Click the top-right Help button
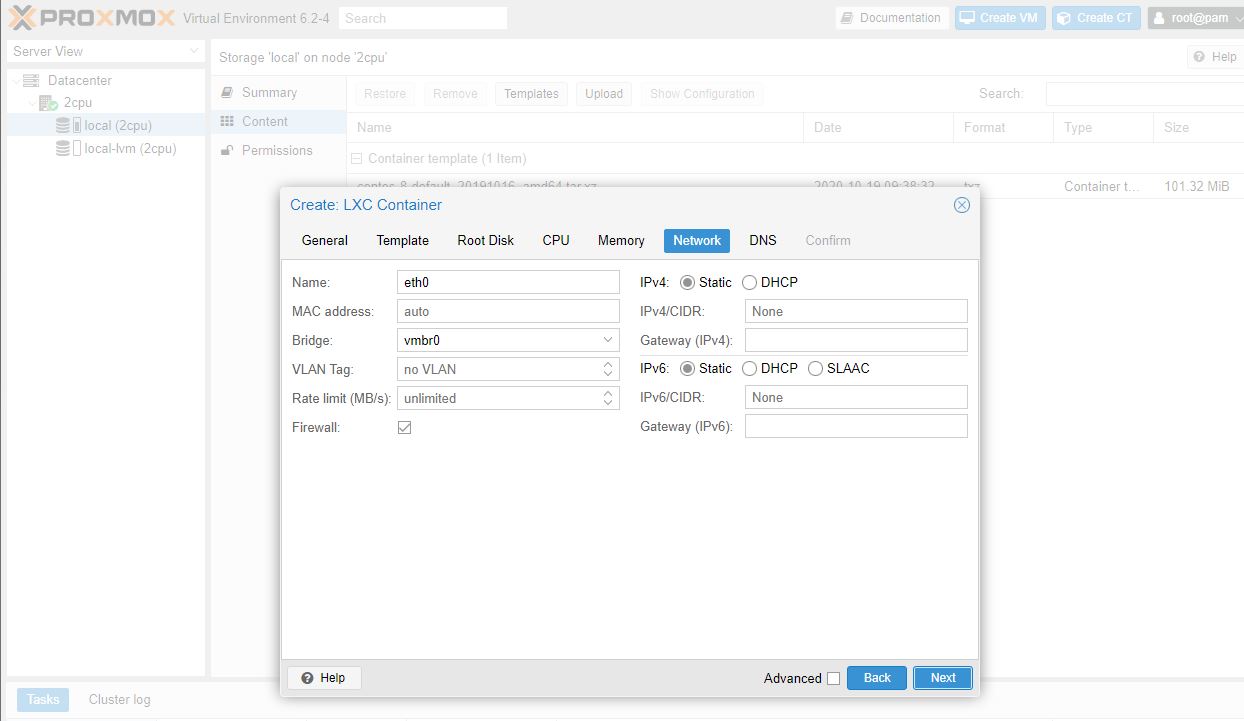Screen dimensions: 1244x721 pyautogui.click(x=1214, y=57)
